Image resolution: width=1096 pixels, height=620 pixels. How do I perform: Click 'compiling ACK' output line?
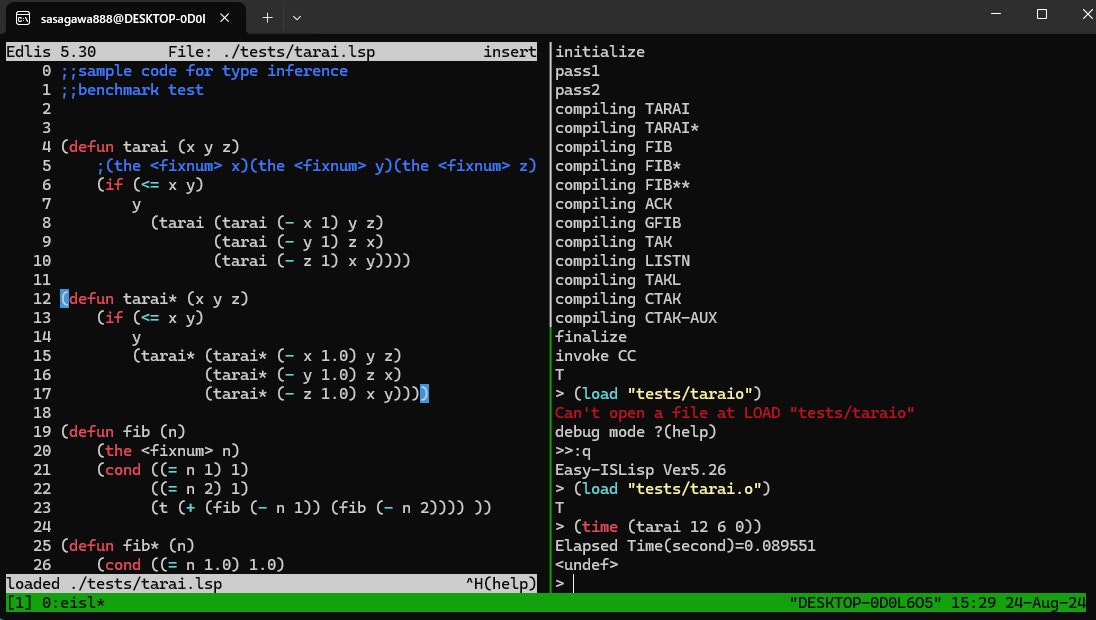614,203
